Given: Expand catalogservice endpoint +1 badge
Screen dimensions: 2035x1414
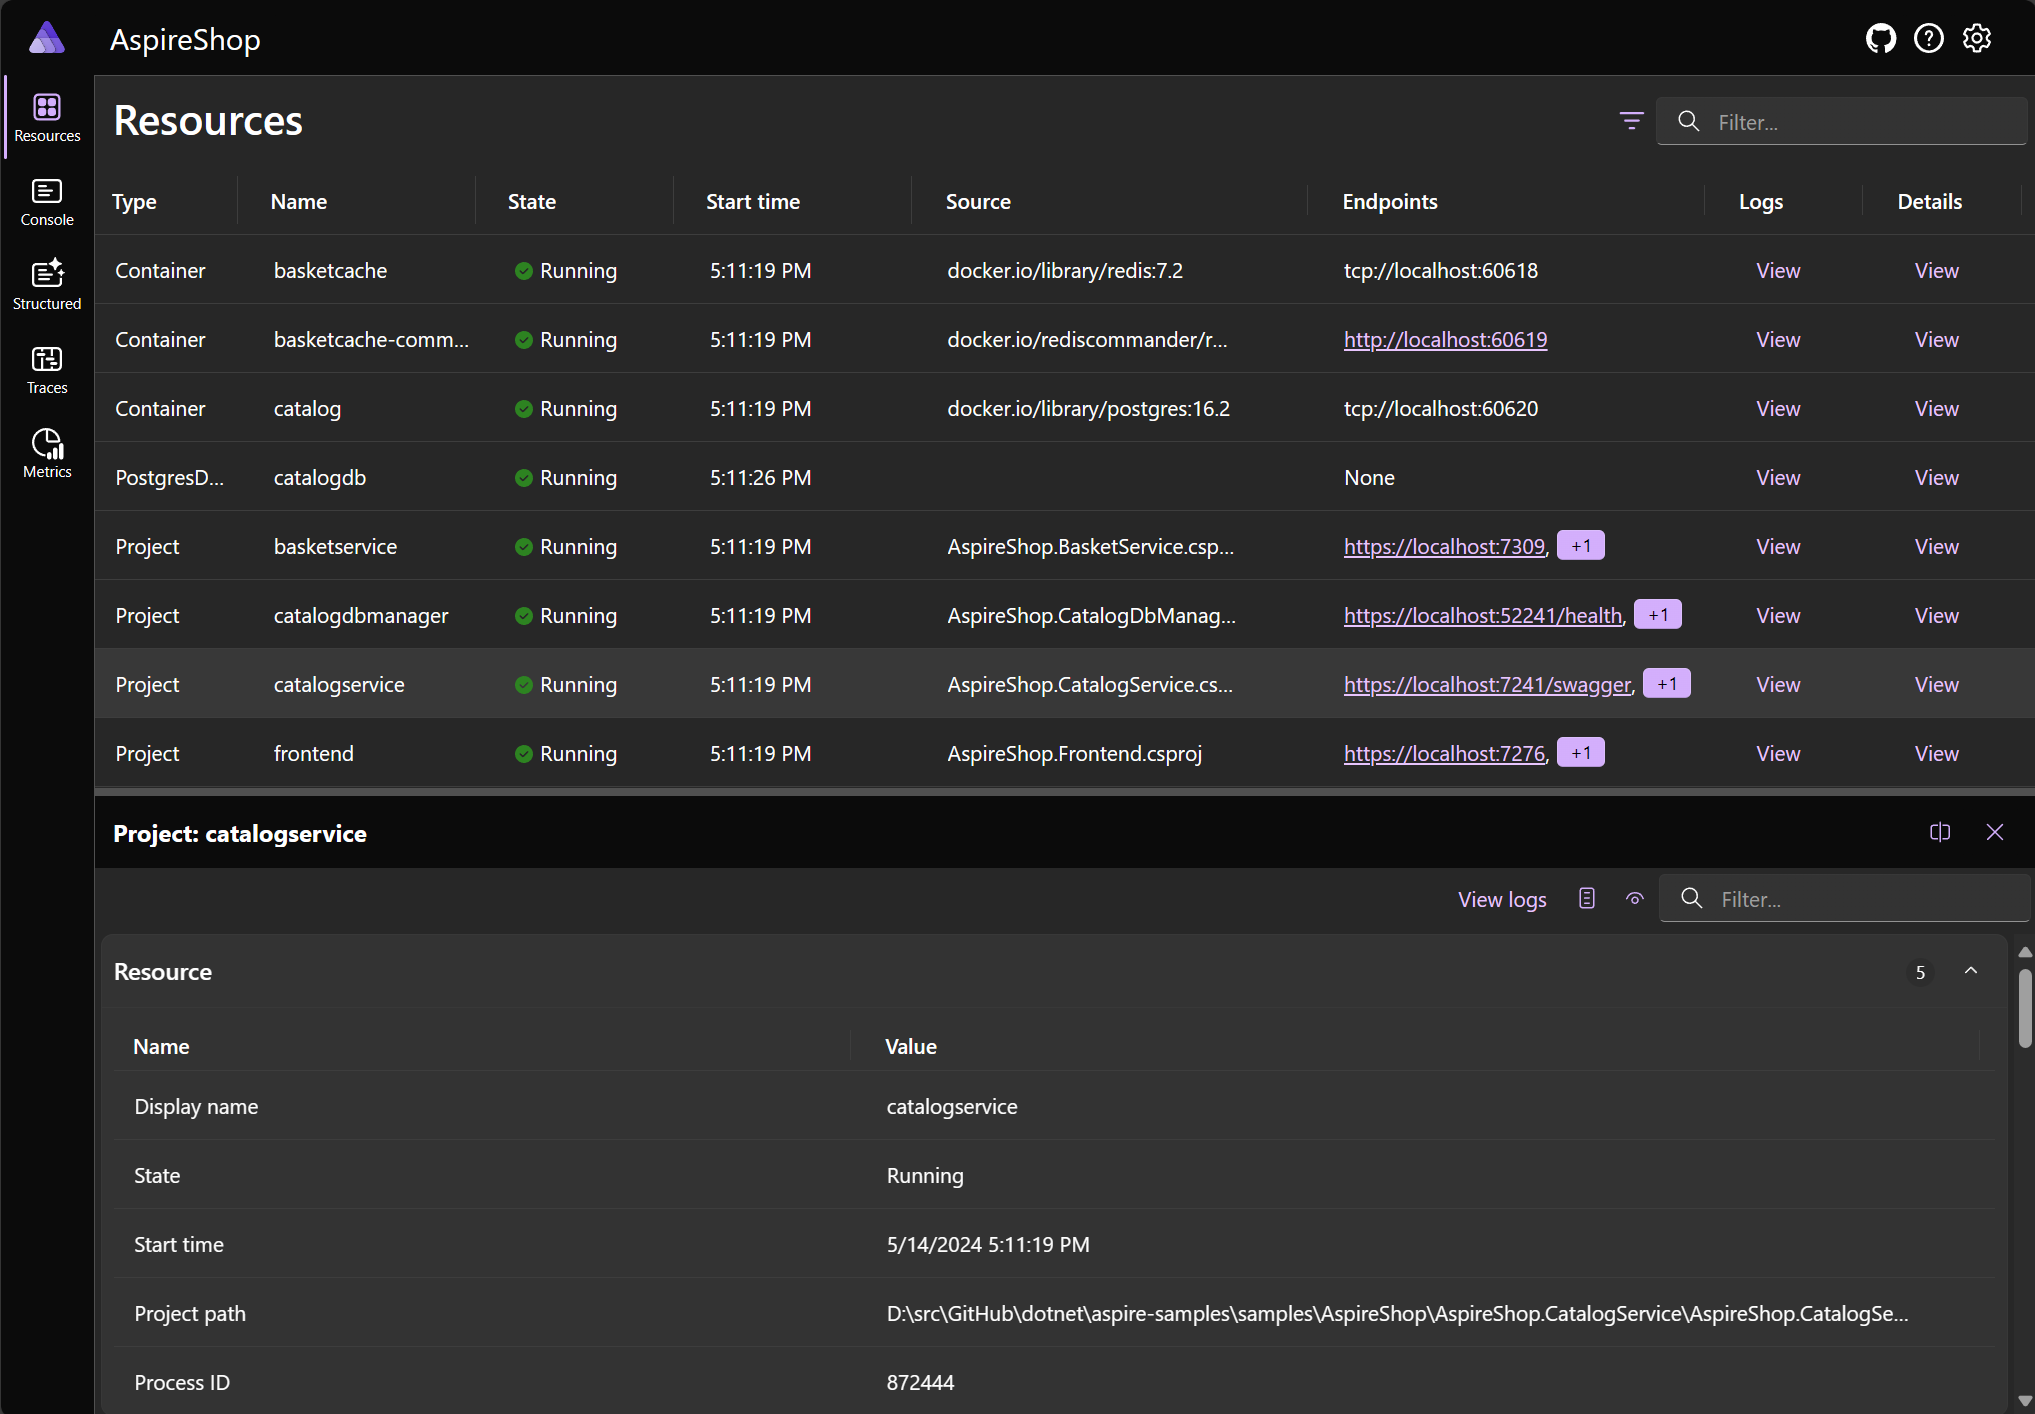Looking at the screenshot, I should (1667, 682).
